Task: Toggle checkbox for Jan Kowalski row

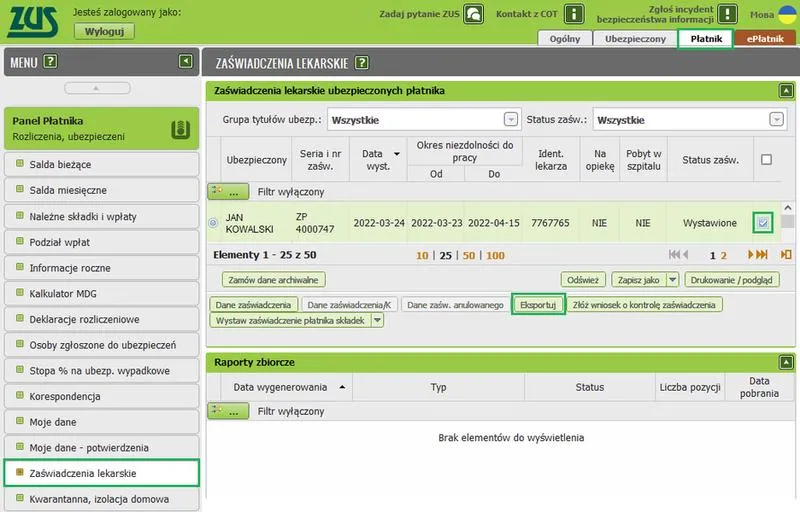Action: 763,223
